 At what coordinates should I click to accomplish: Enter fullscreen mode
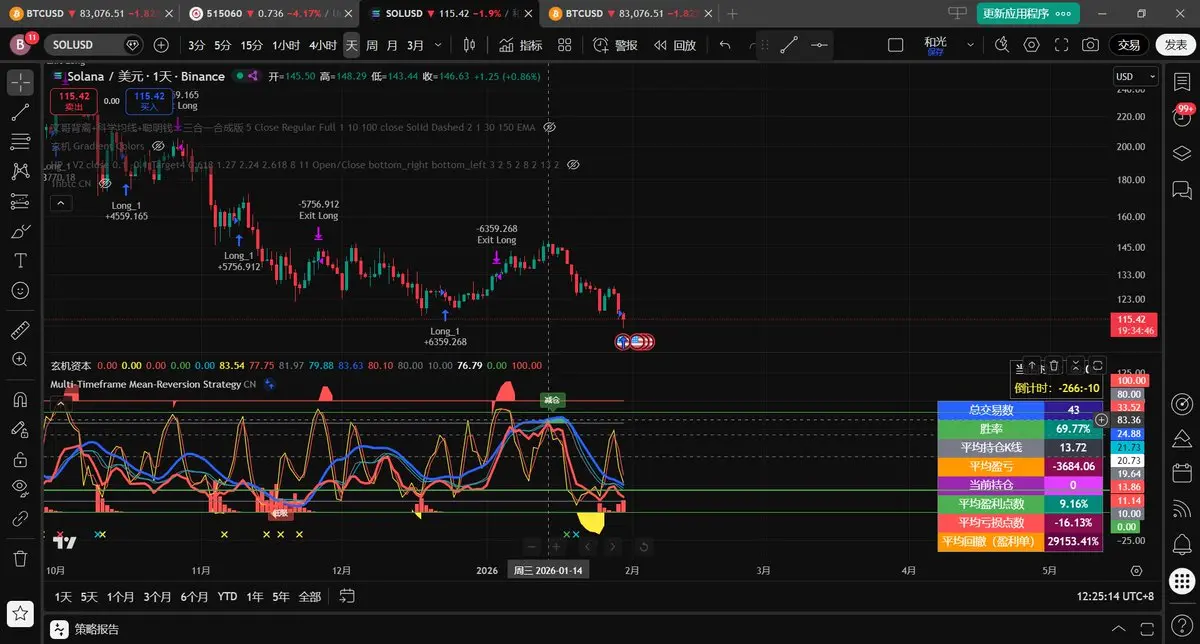coord(1061,45)
